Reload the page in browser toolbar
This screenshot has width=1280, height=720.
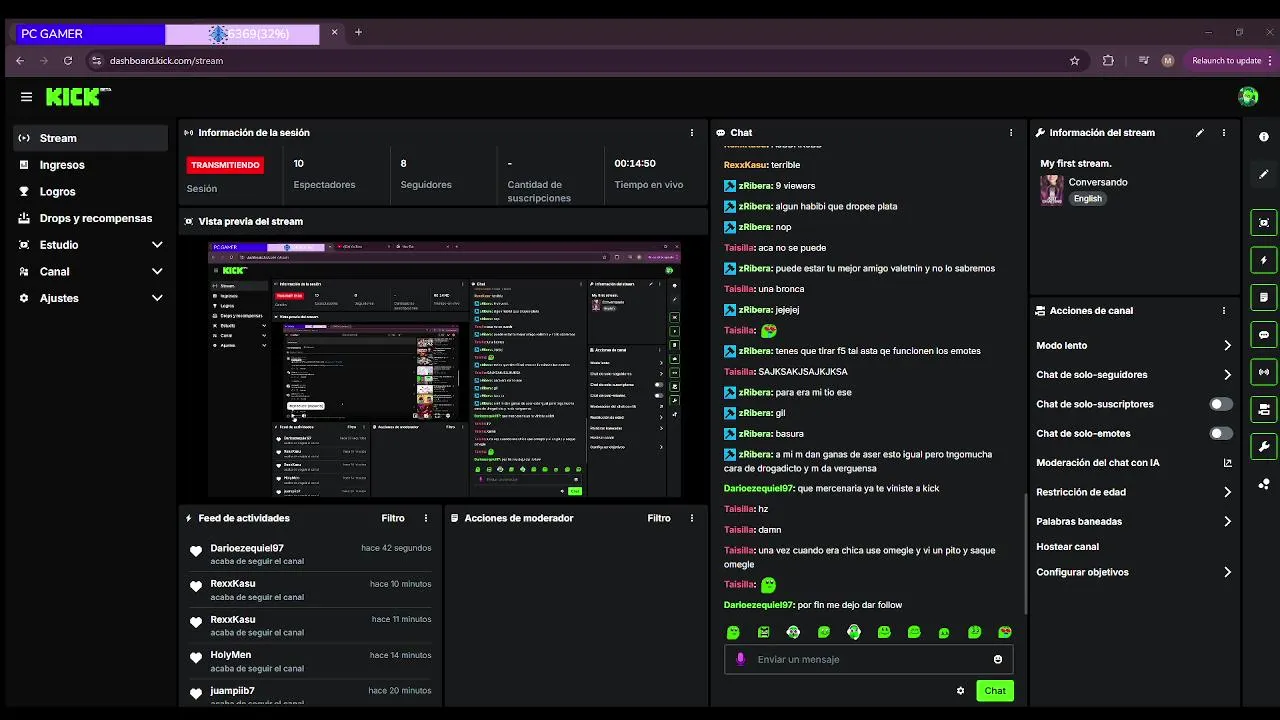(x=68, y=60)
